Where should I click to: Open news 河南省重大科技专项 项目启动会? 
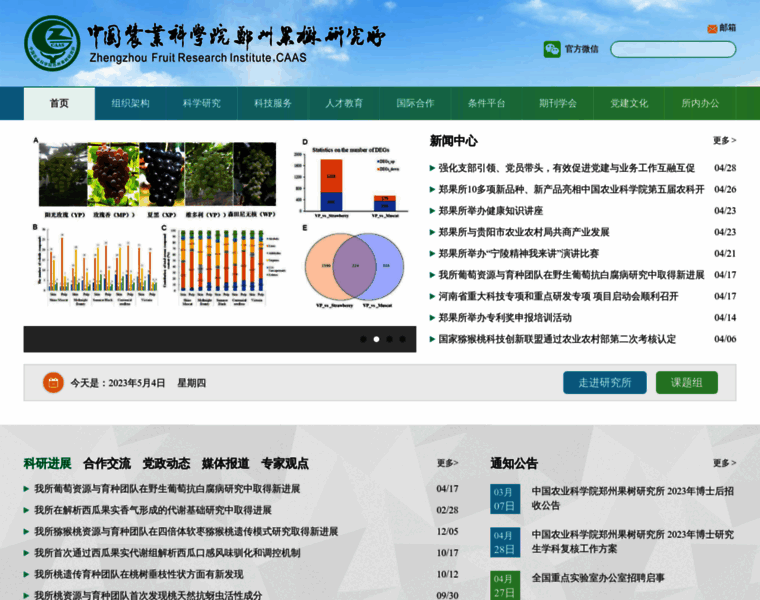pos(558,296)
